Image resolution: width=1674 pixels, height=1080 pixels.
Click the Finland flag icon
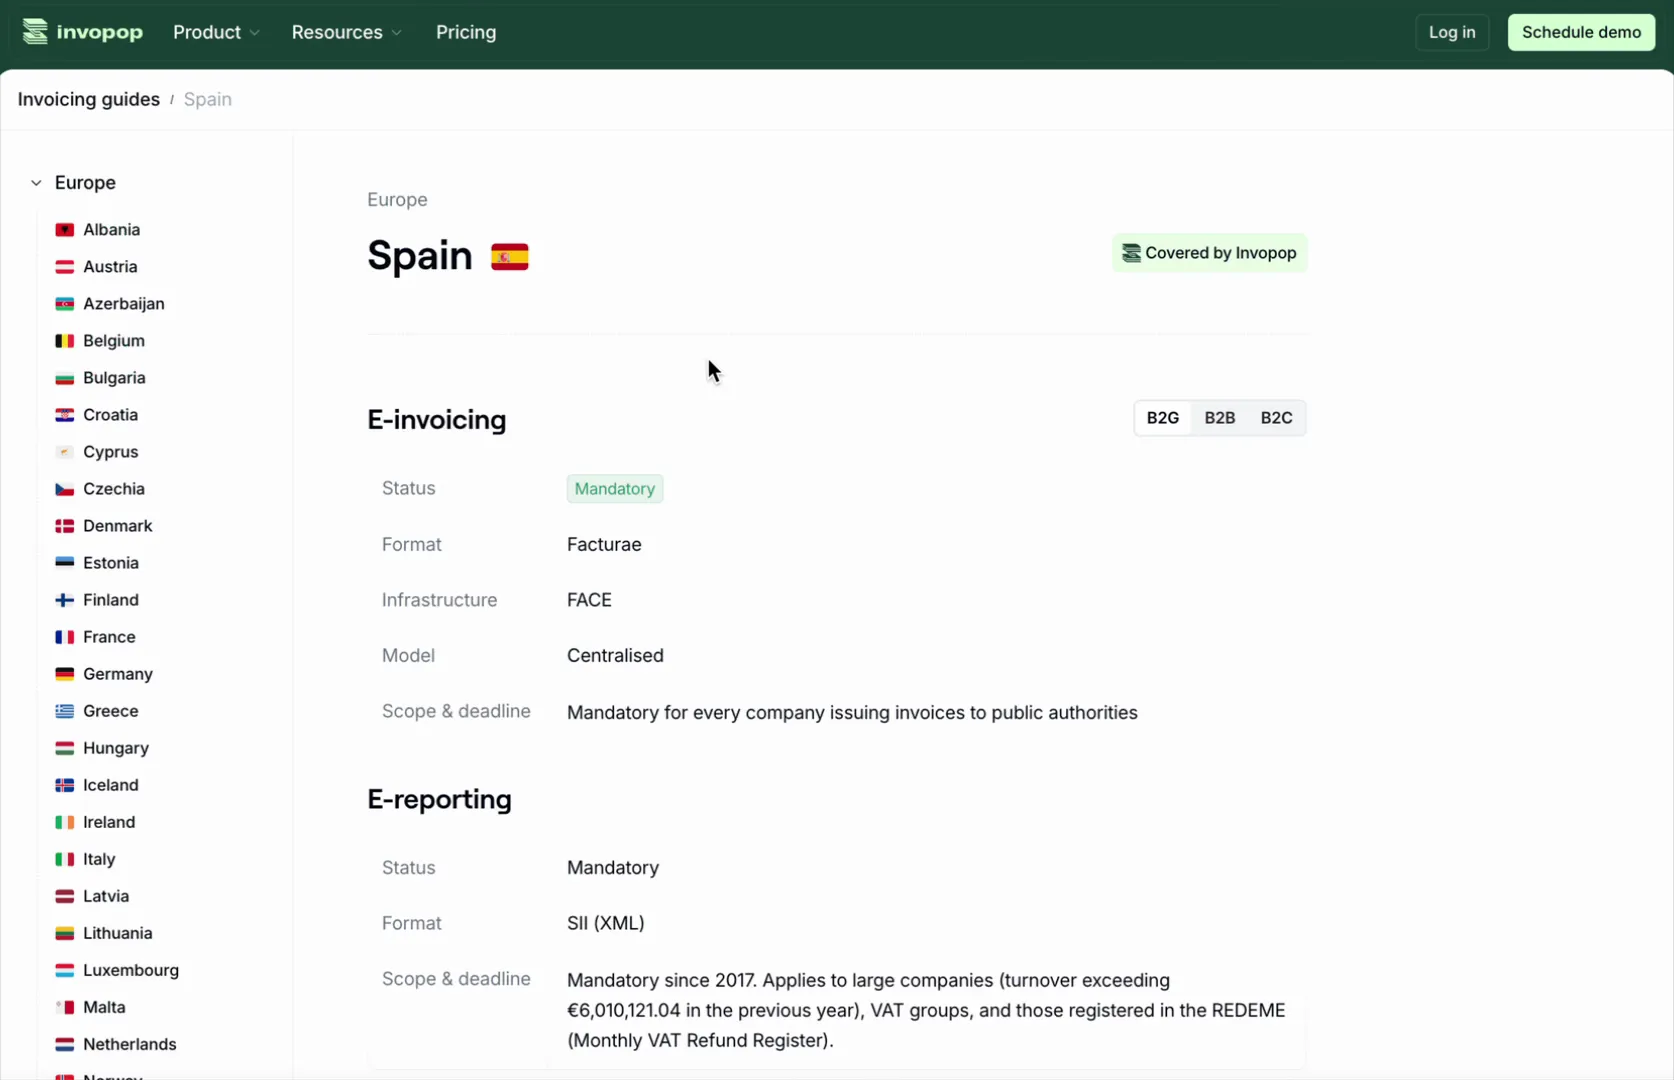[x=65, y=600]
